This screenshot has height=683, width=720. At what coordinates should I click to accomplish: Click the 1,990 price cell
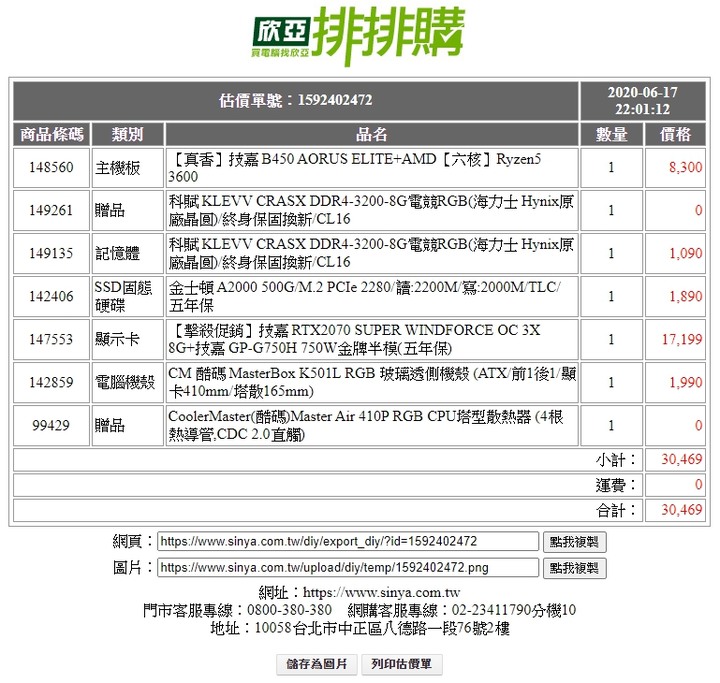[x=675, y=383]
